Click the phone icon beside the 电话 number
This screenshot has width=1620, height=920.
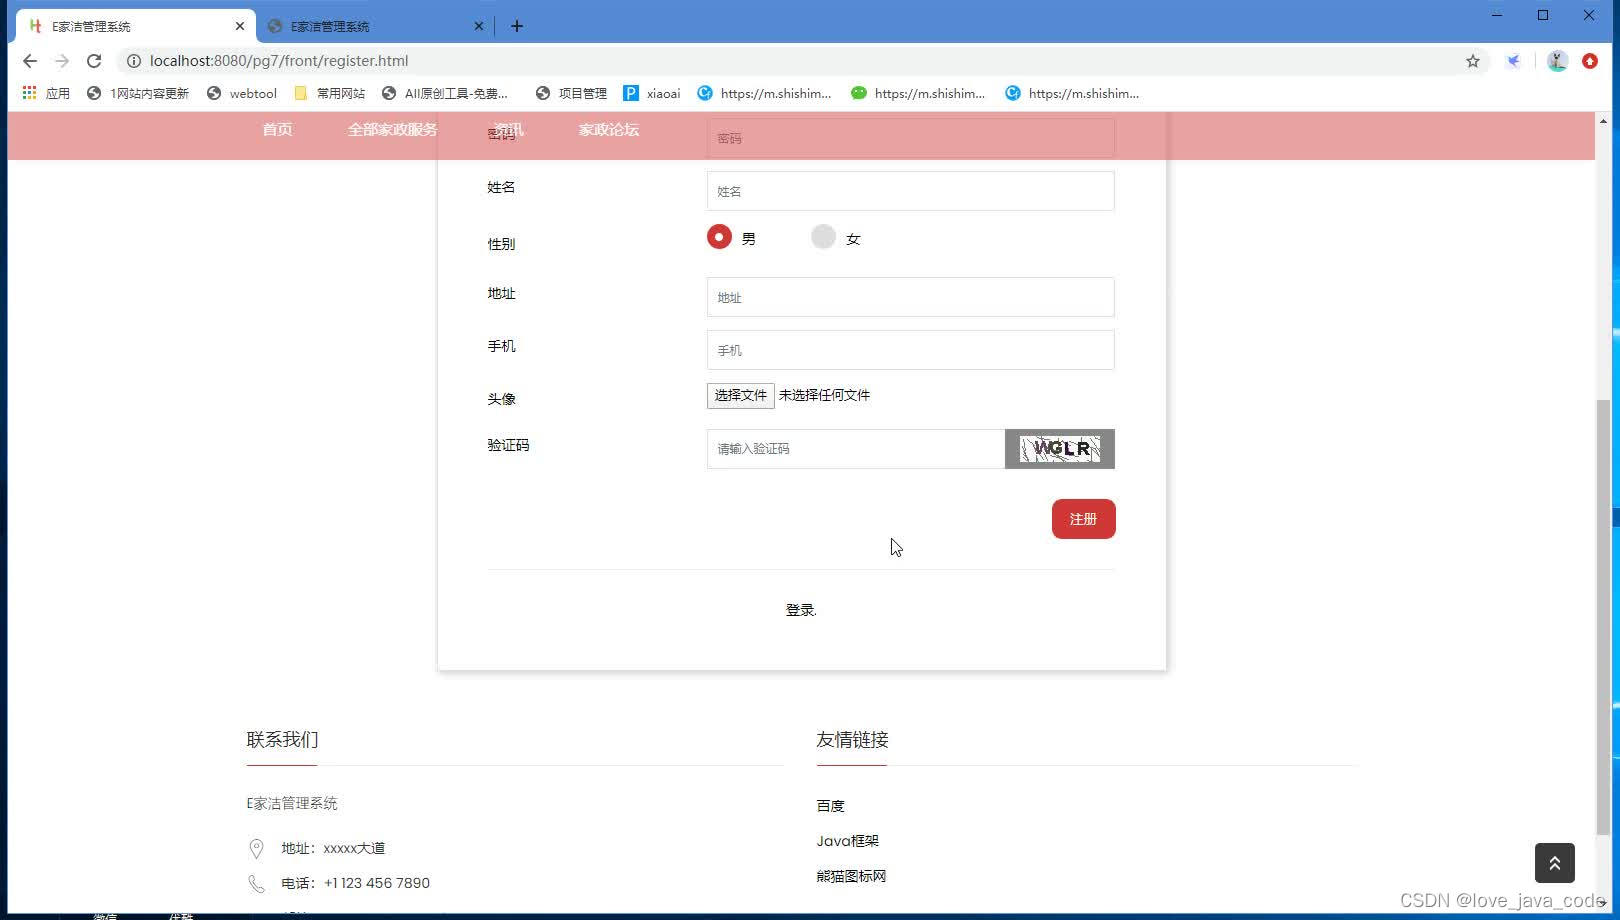click(257, 883)
